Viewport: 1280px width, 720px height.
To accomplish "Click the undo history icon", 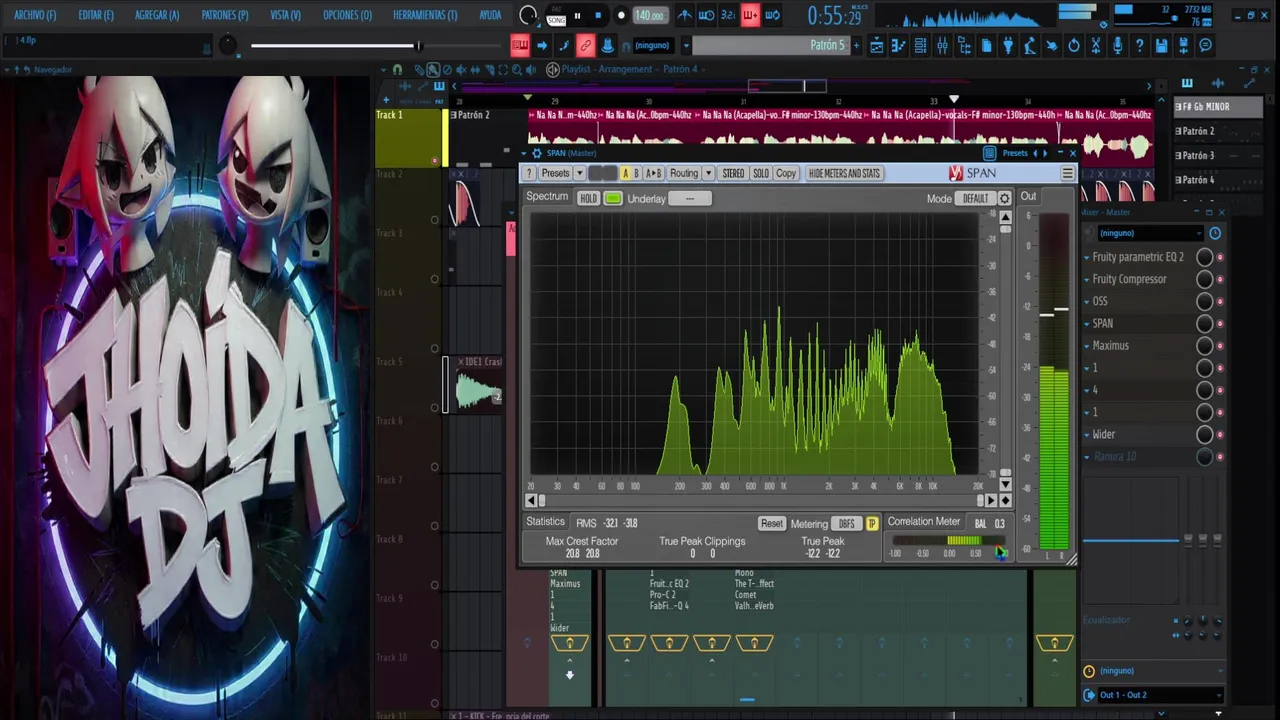I will coord(1074,45).
